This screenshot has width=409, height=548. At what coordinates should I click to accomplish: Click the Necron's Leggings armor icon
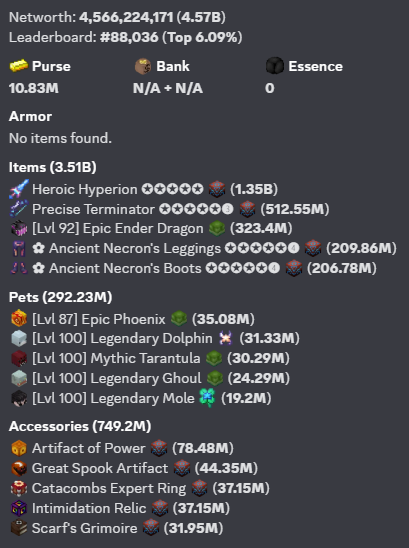[19, 249]
